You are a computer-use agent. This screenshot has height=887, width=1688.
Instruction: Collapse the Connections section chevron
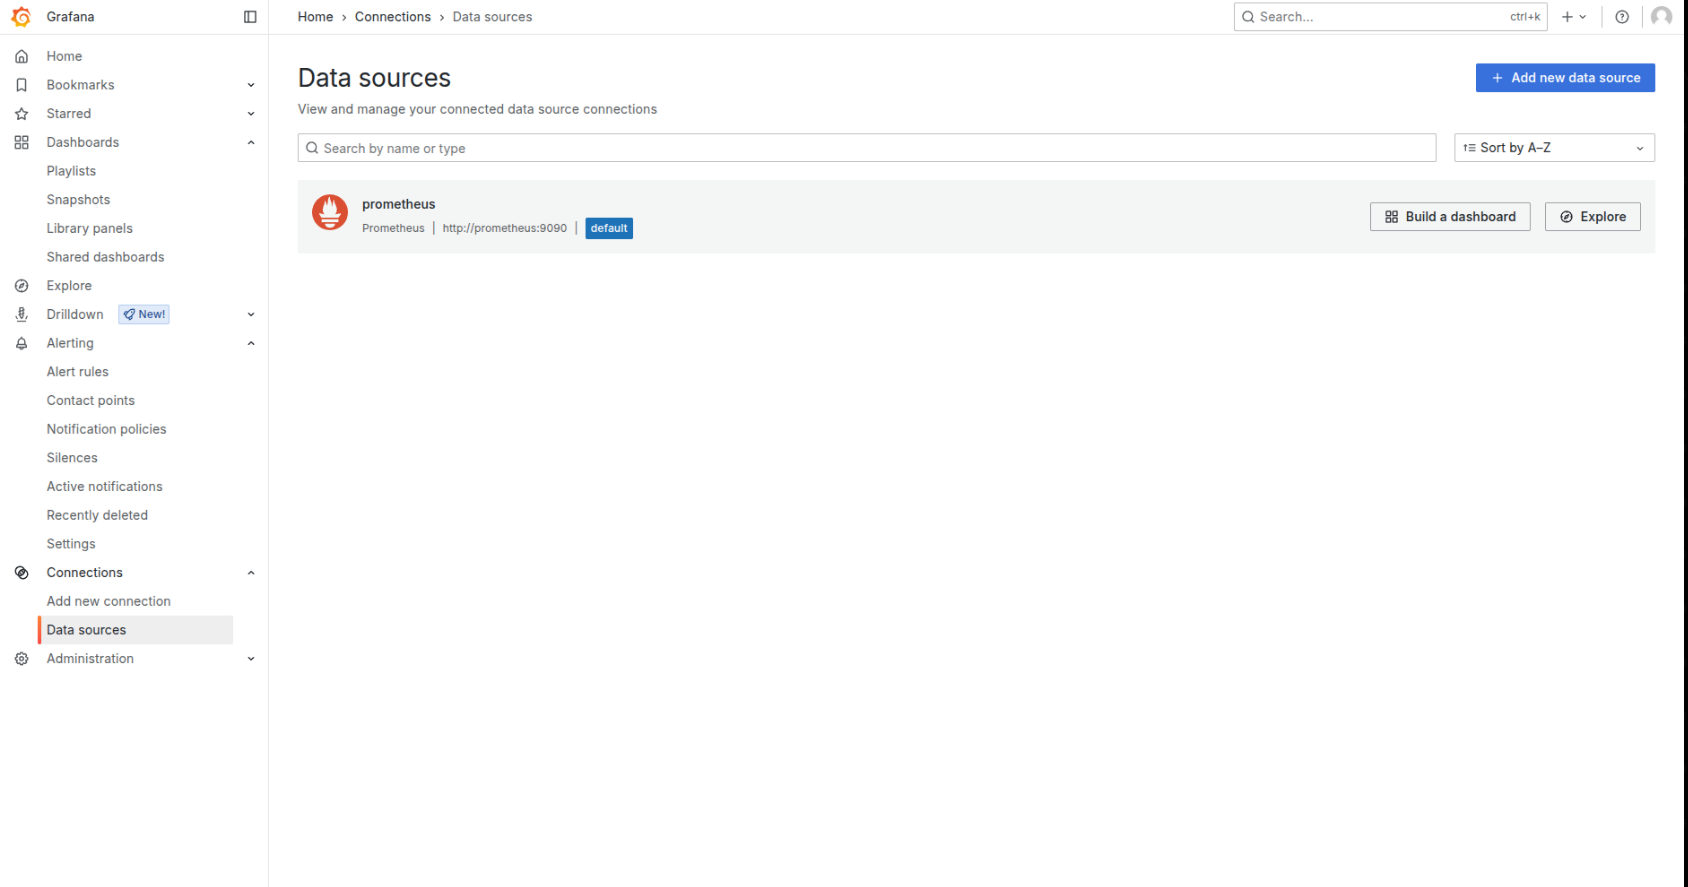251,573
